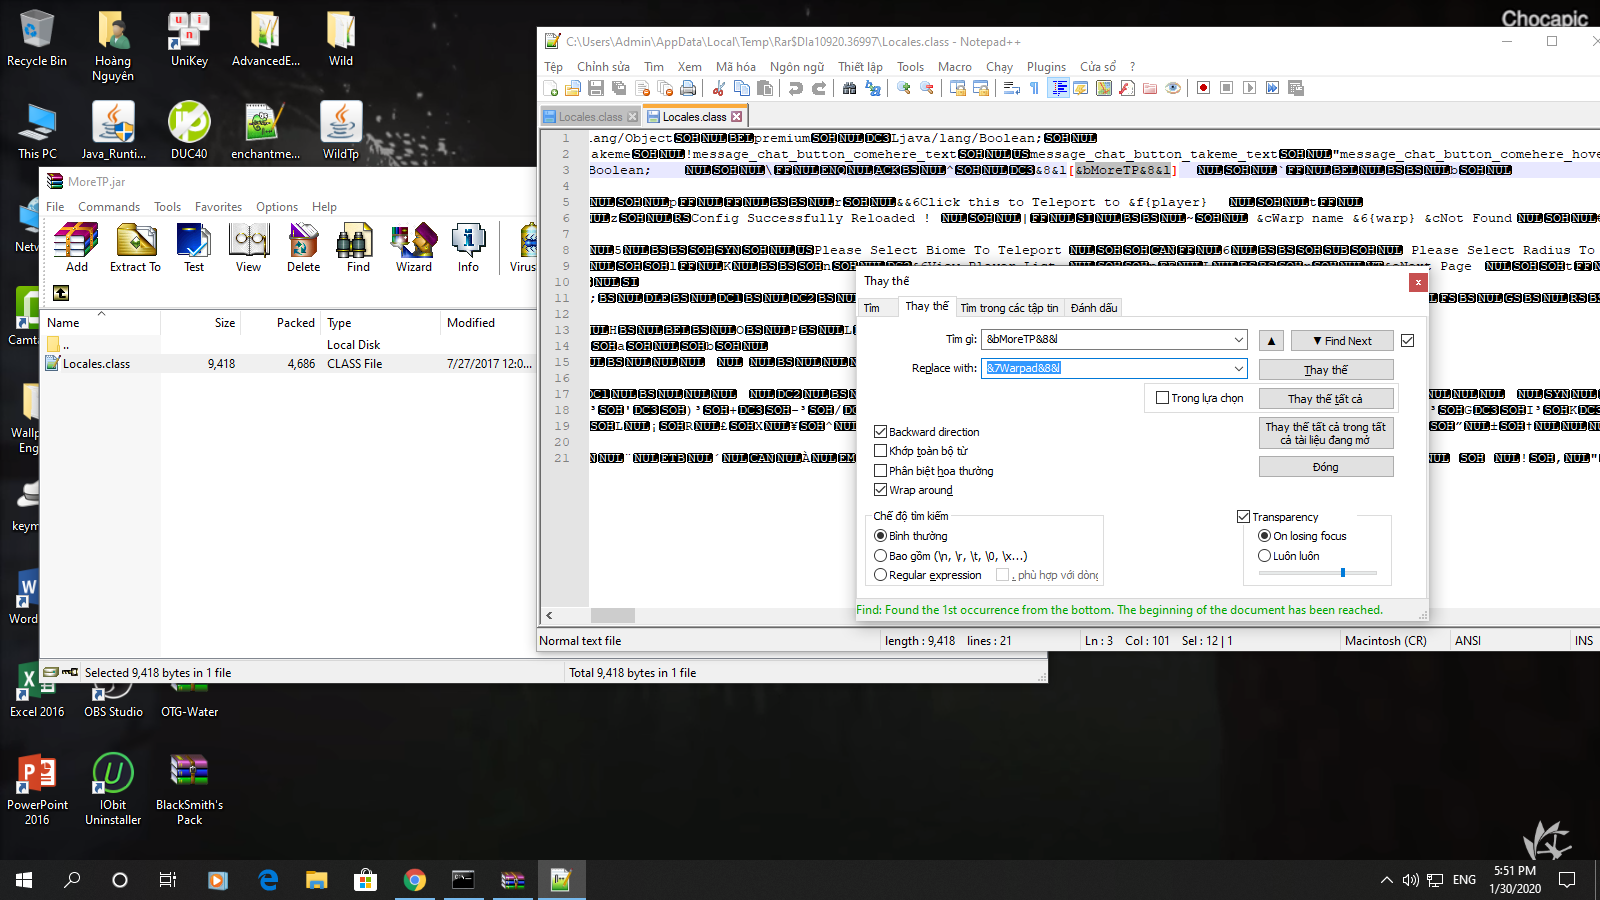Open the 'Mã hóa' menu in Notepad++
Screen dimensions: 1600x900
point(735,67)
